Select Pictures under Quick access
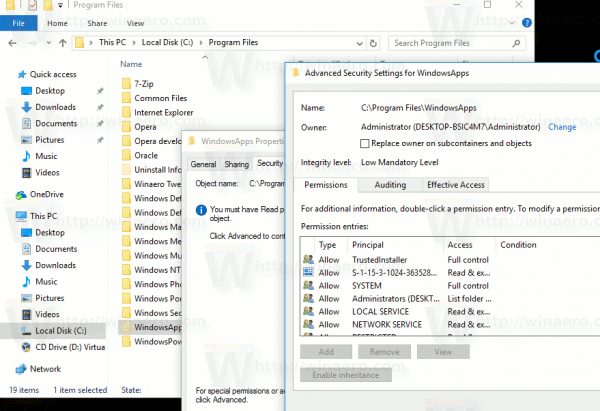 (50, 140)
